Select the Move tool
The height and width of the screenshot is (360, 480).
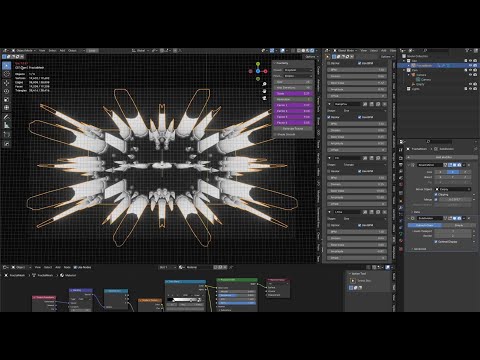(7, 83)
